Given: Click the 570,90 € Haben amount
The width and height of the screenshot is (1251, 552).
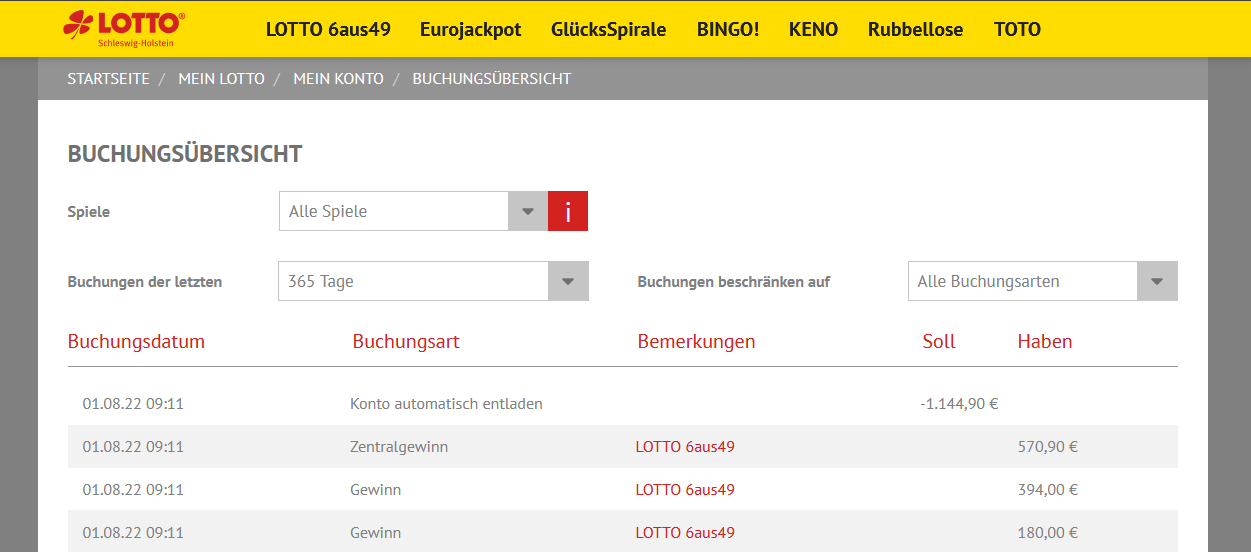Looking at the screenshot, I should (1048, 447).
